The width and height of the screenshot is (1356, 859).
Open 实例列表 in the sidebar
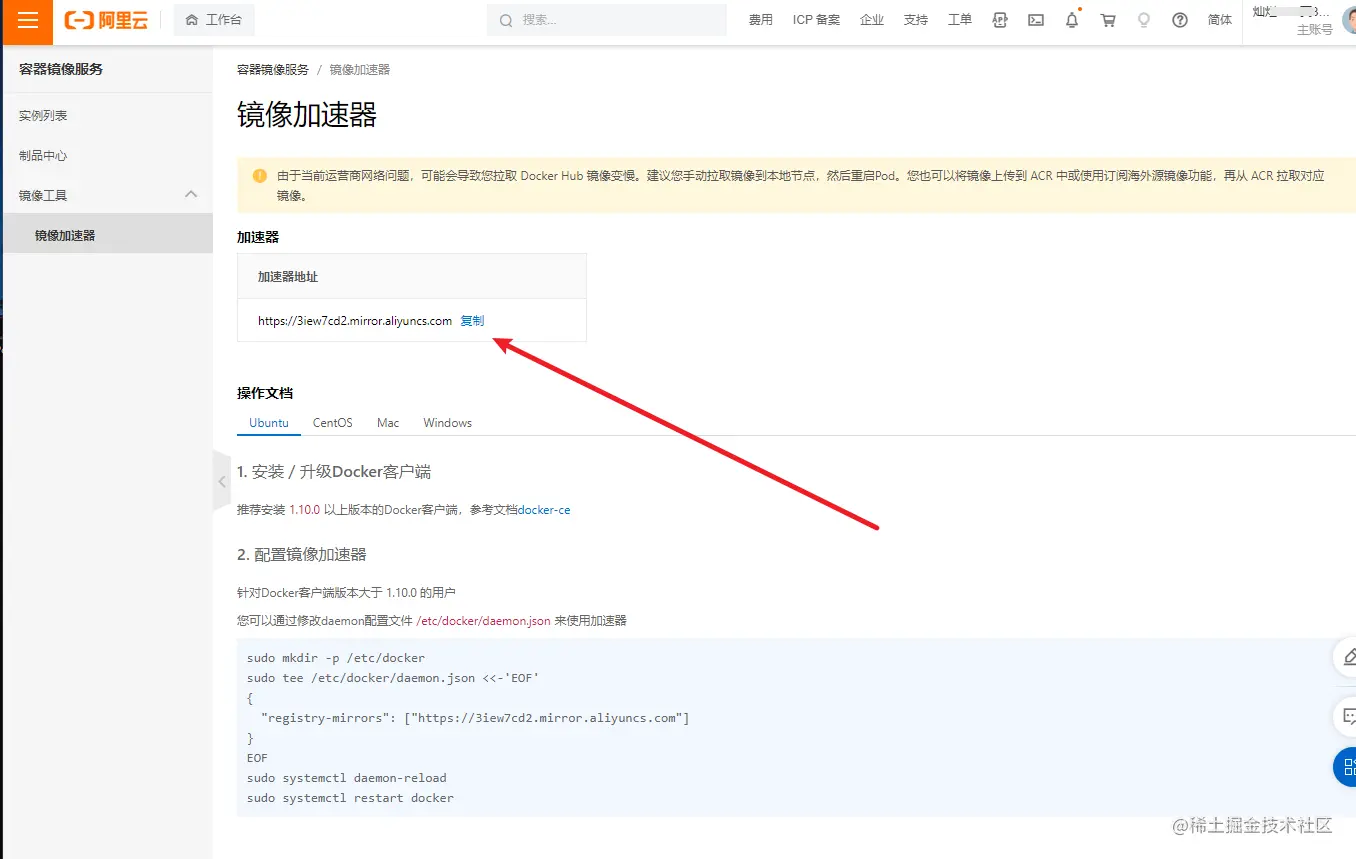point(43,116)
